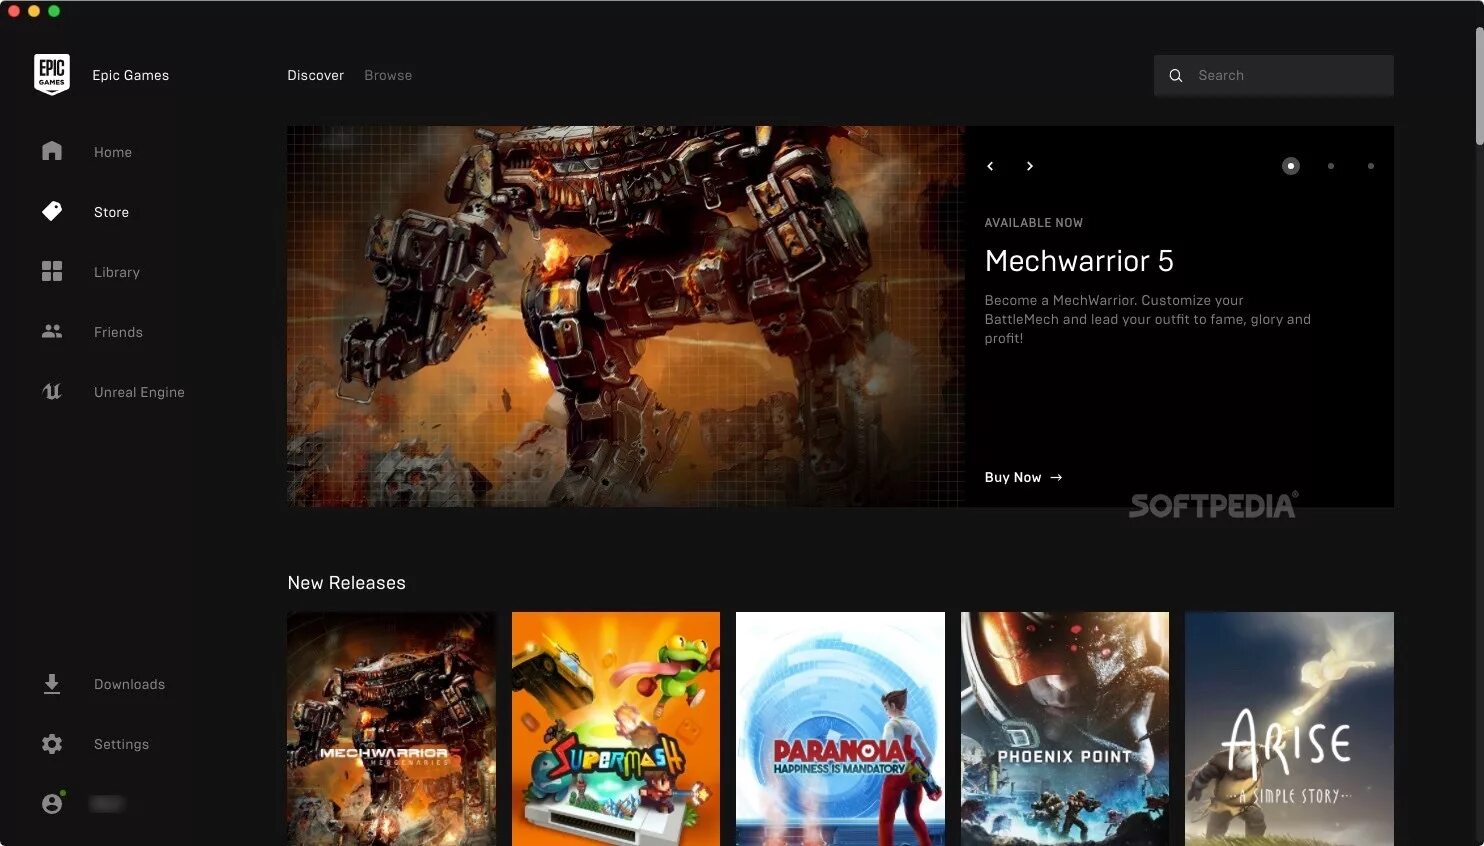1484x846 pixels.
Task: Click the Friends people icon
Action: click(52, 331)
